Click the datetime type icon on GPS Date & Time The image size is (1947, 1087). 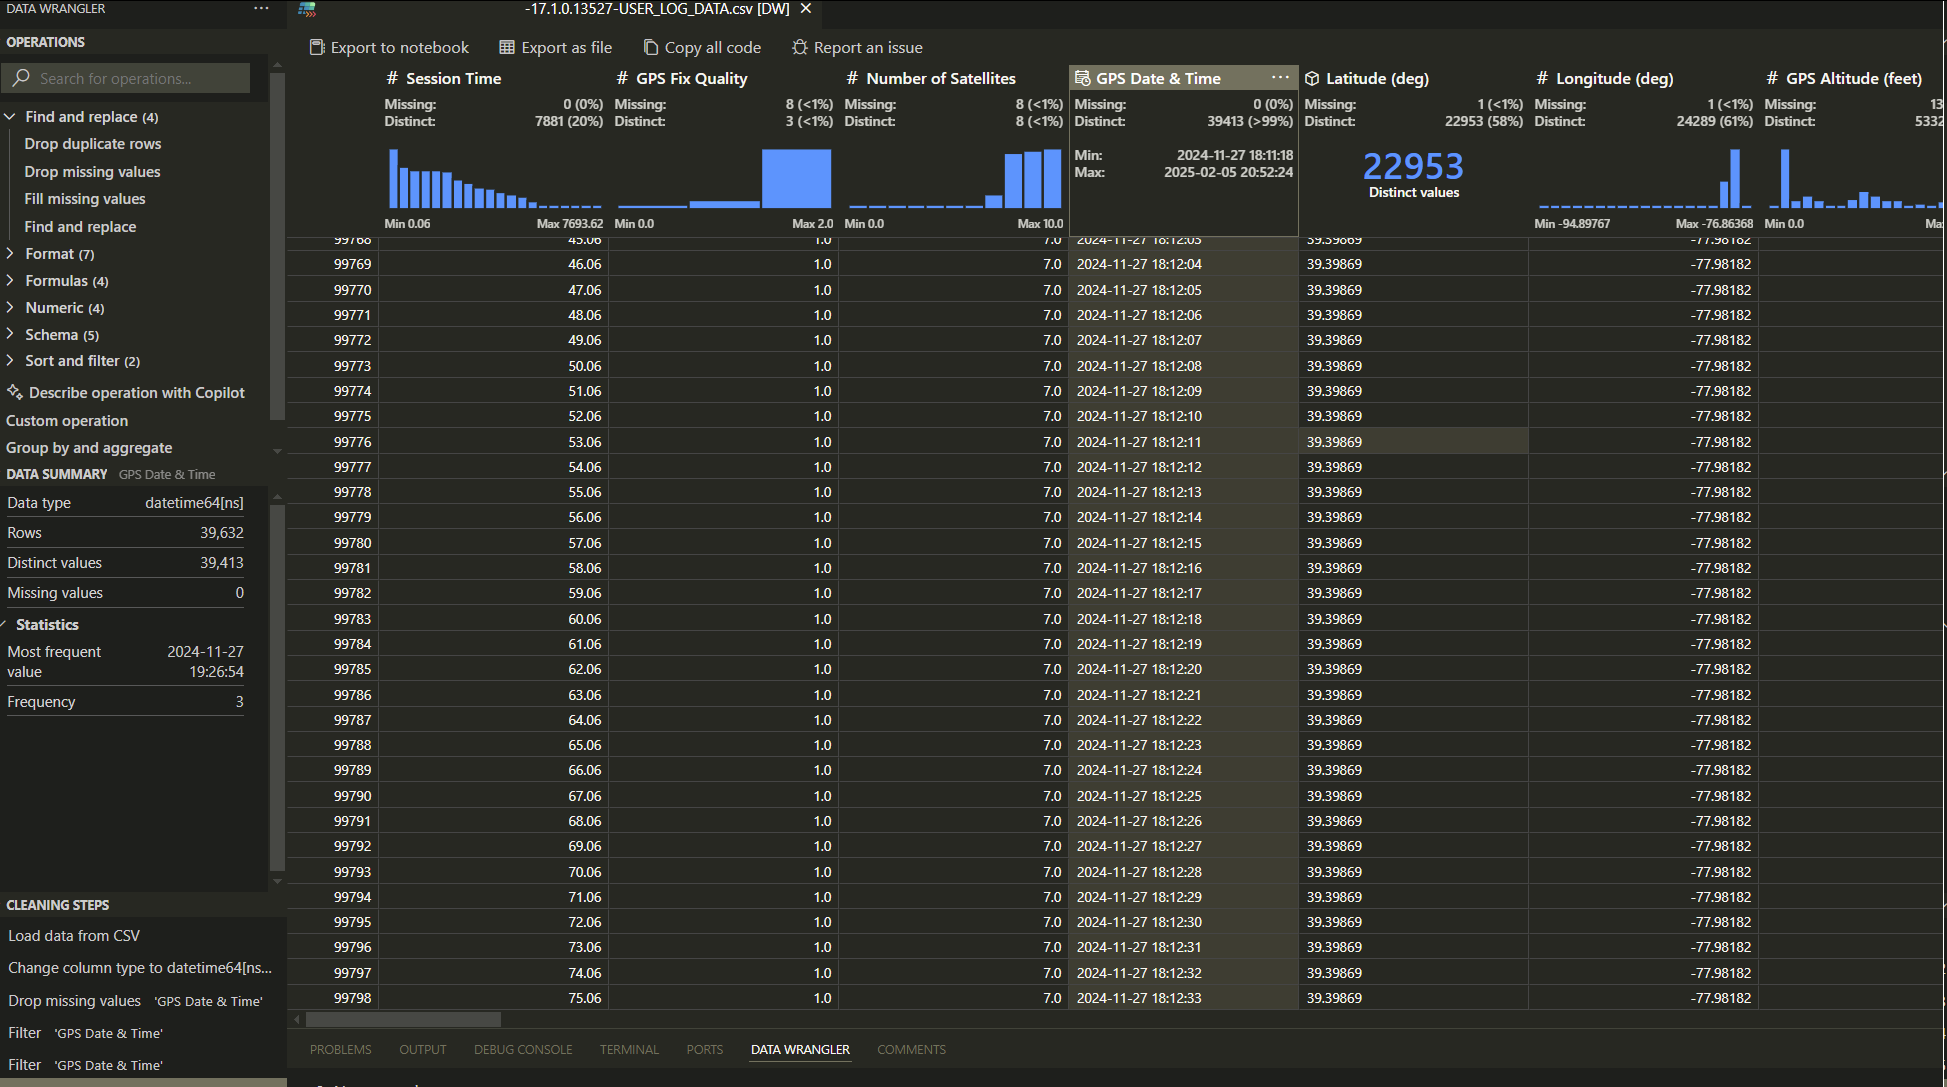click(x=1082, y=78)
